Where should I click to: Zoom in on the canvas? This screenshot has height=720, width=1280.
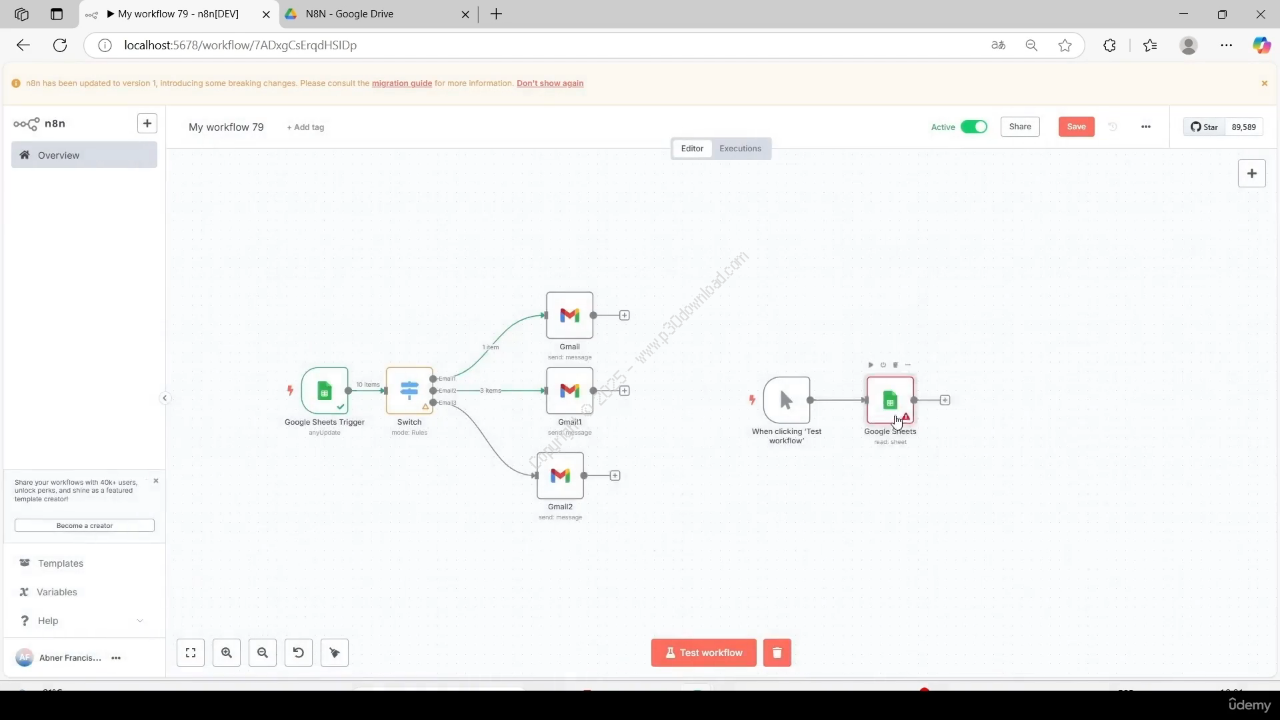(x=227, y=653)
